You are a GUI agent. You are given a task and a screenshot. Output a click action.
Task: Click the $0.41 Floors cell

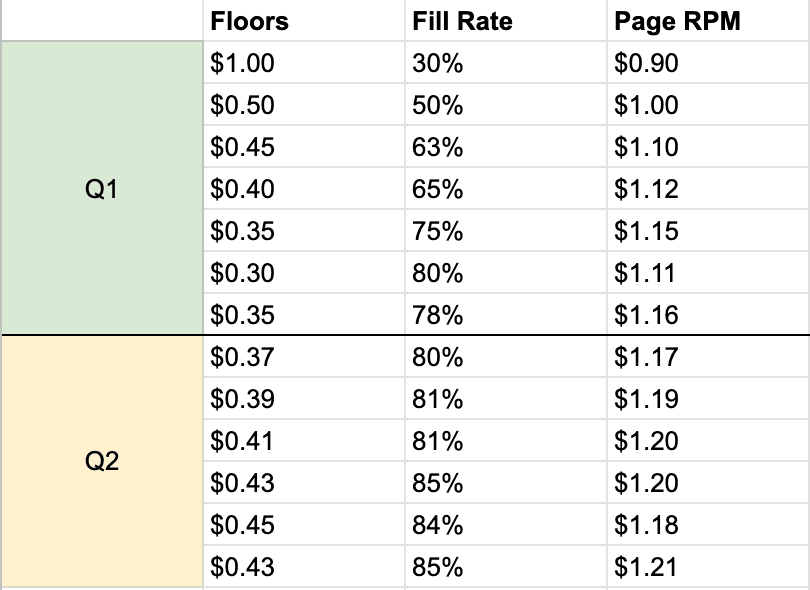coord(301,441)
